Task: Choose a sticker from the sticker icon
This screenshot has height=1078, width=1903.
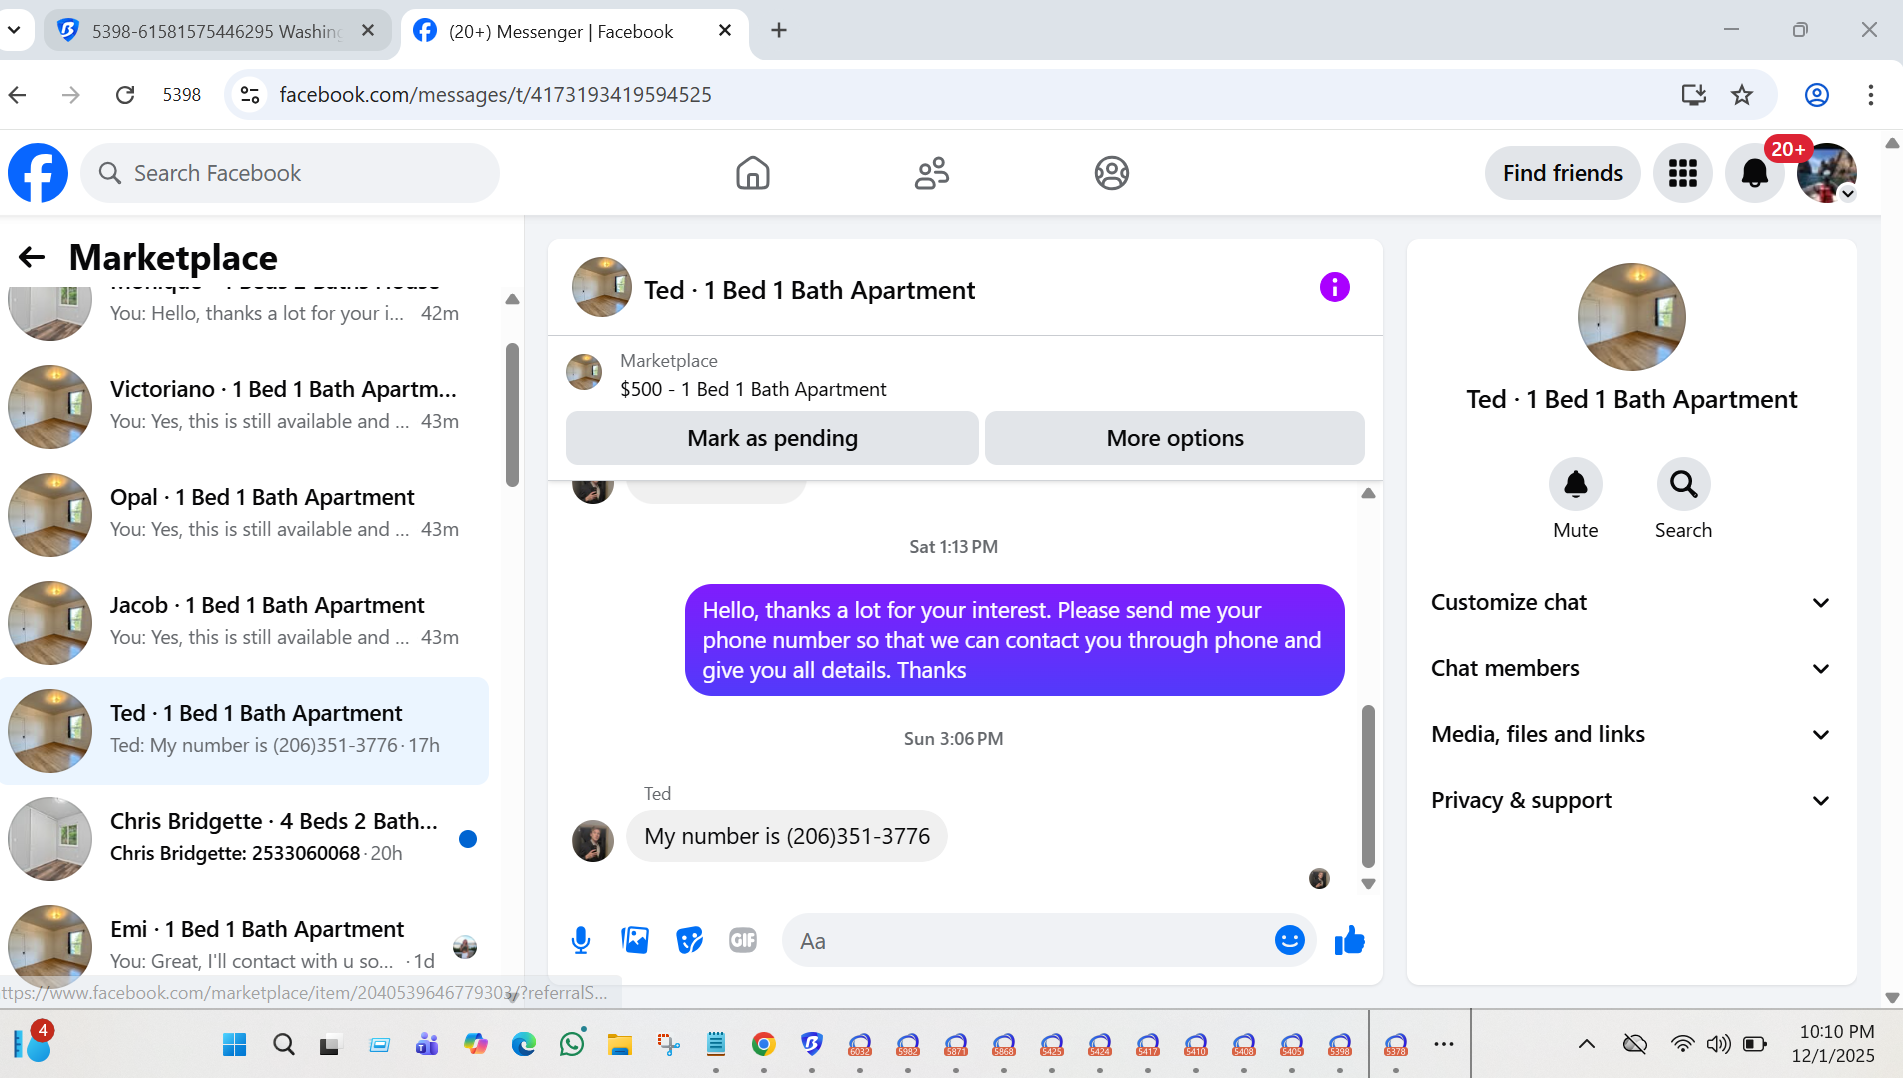Action: click(x=689, y=940)
